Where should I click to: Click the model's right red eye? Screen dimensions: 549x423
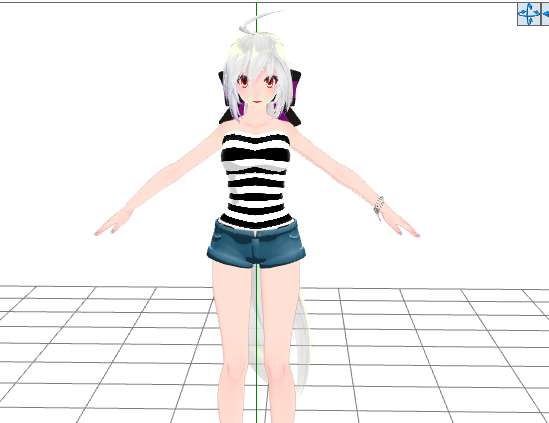pos(243,82)
